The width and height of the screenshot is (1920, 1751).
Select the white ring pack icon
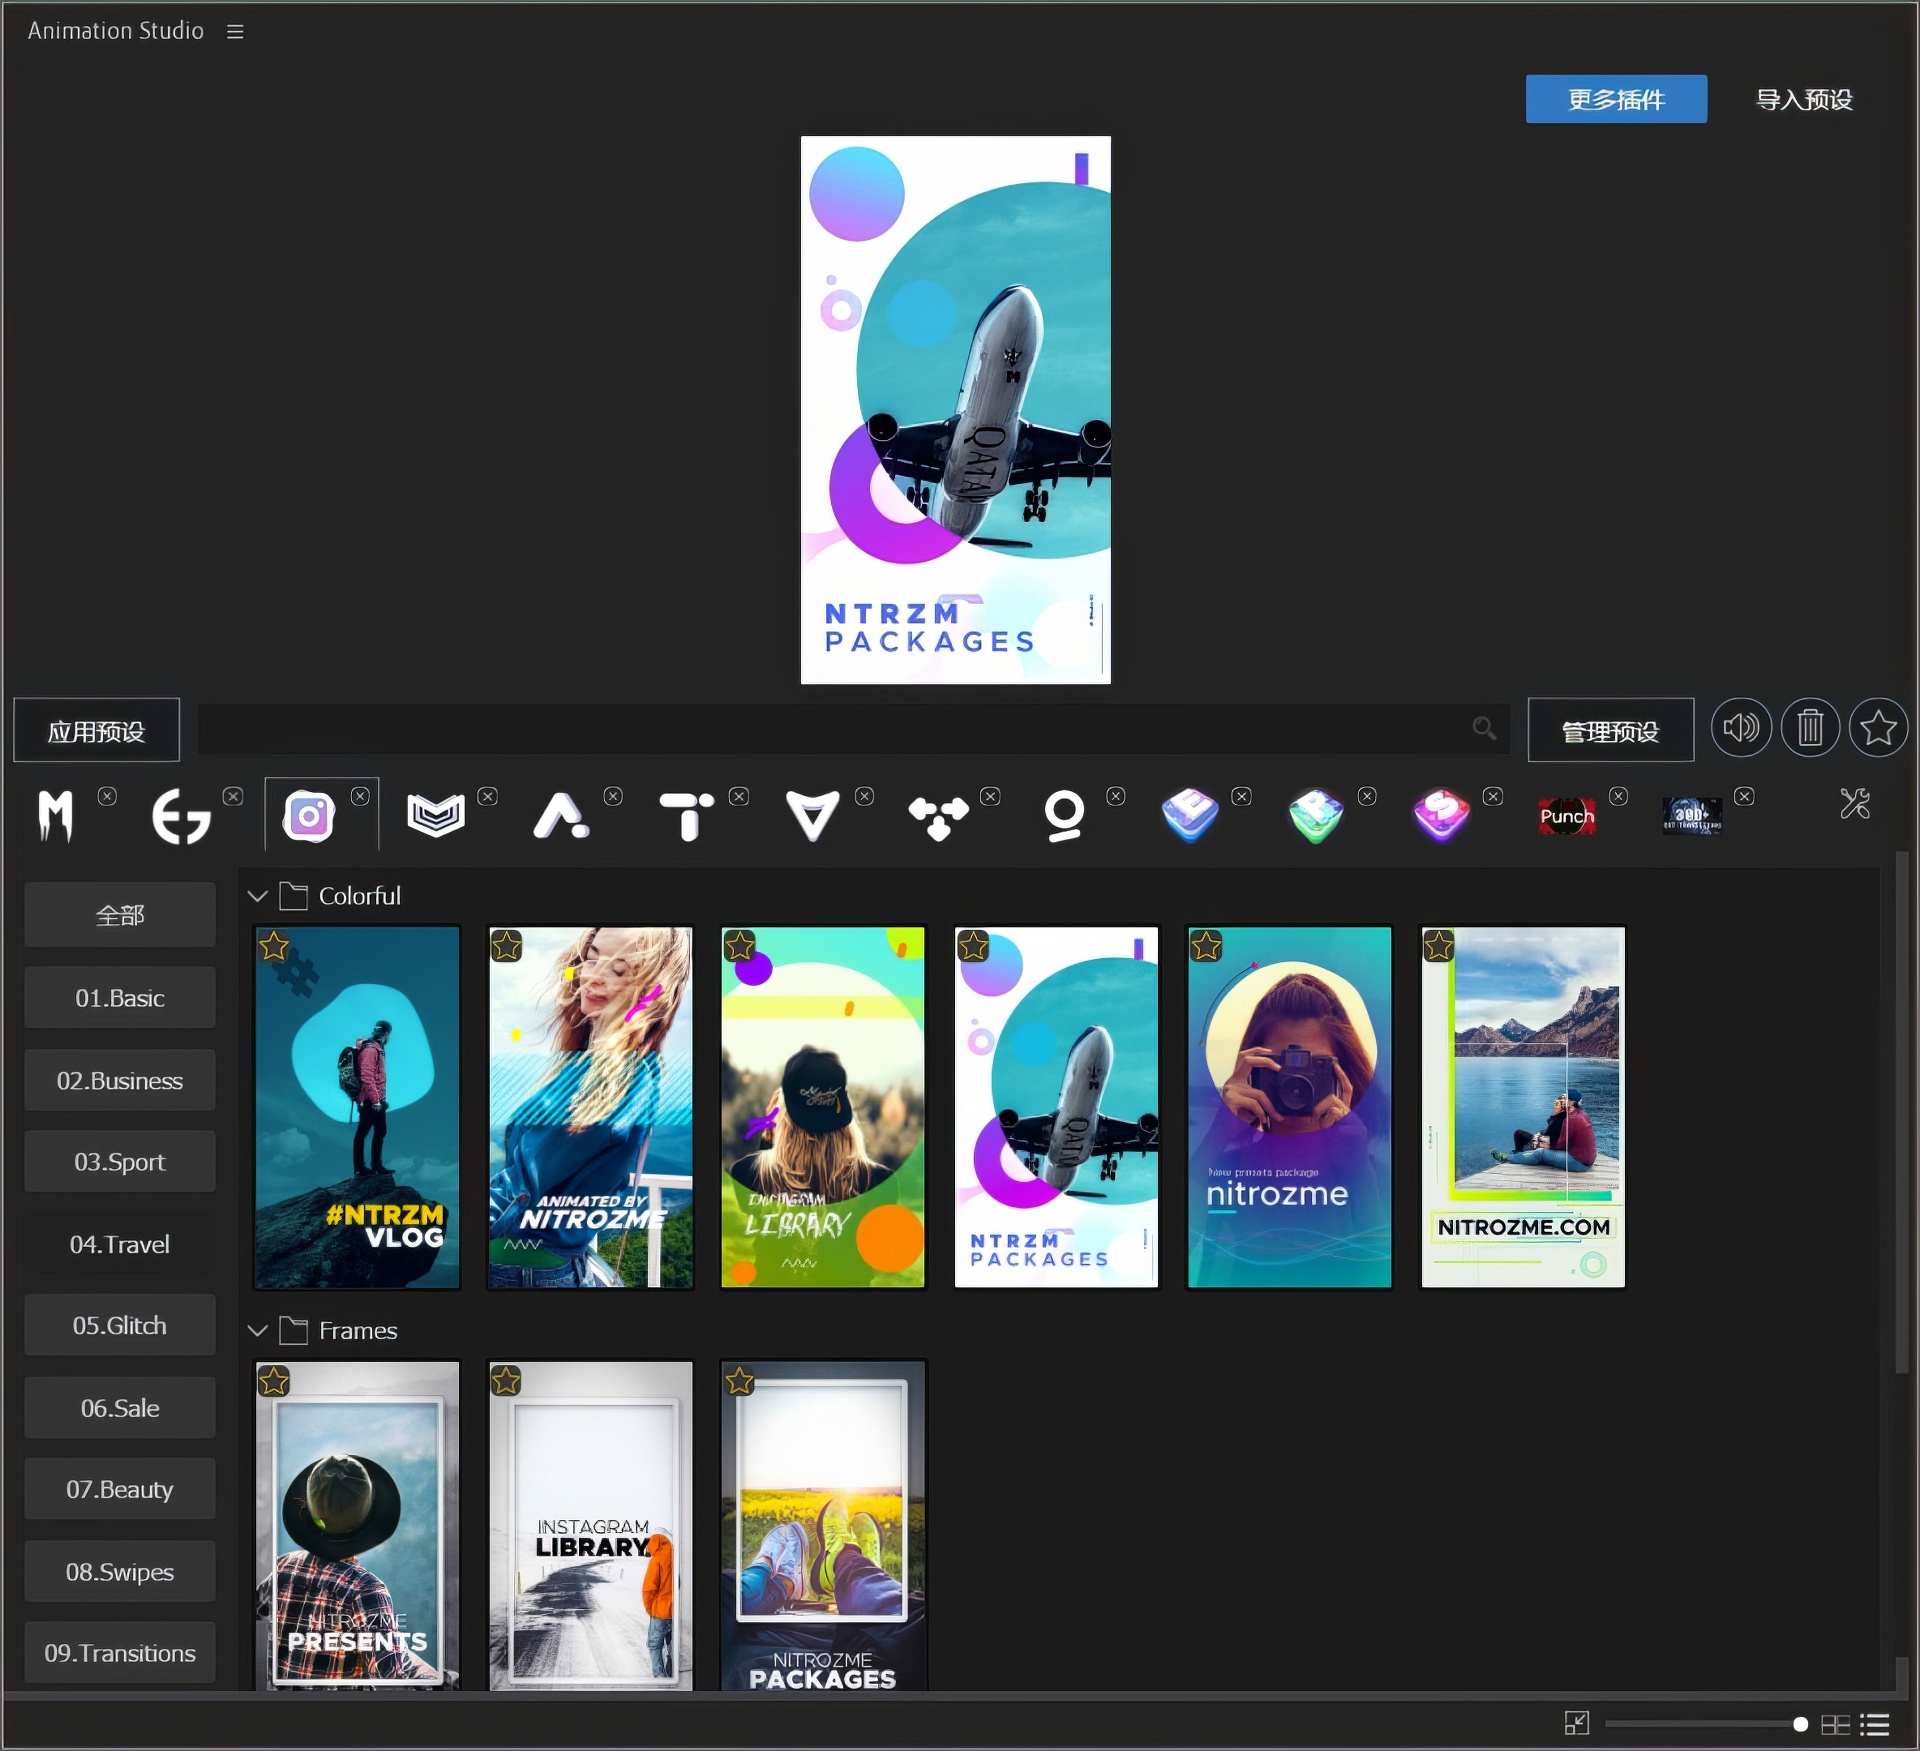(x=1064, y=816)
